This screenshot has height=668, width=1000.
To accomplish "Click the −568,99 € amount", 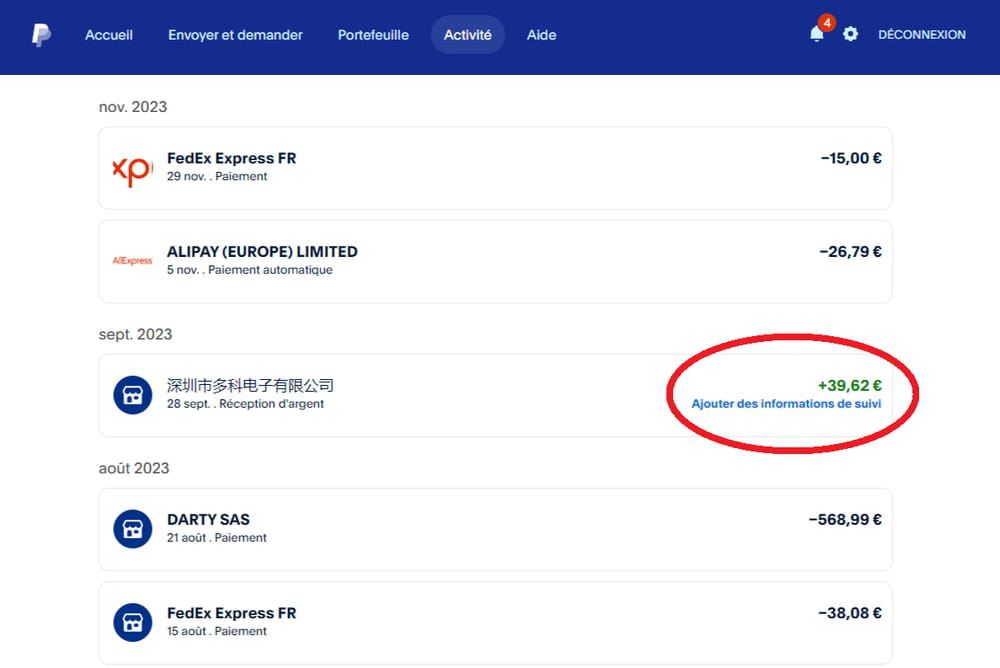I will coord(845,519).
